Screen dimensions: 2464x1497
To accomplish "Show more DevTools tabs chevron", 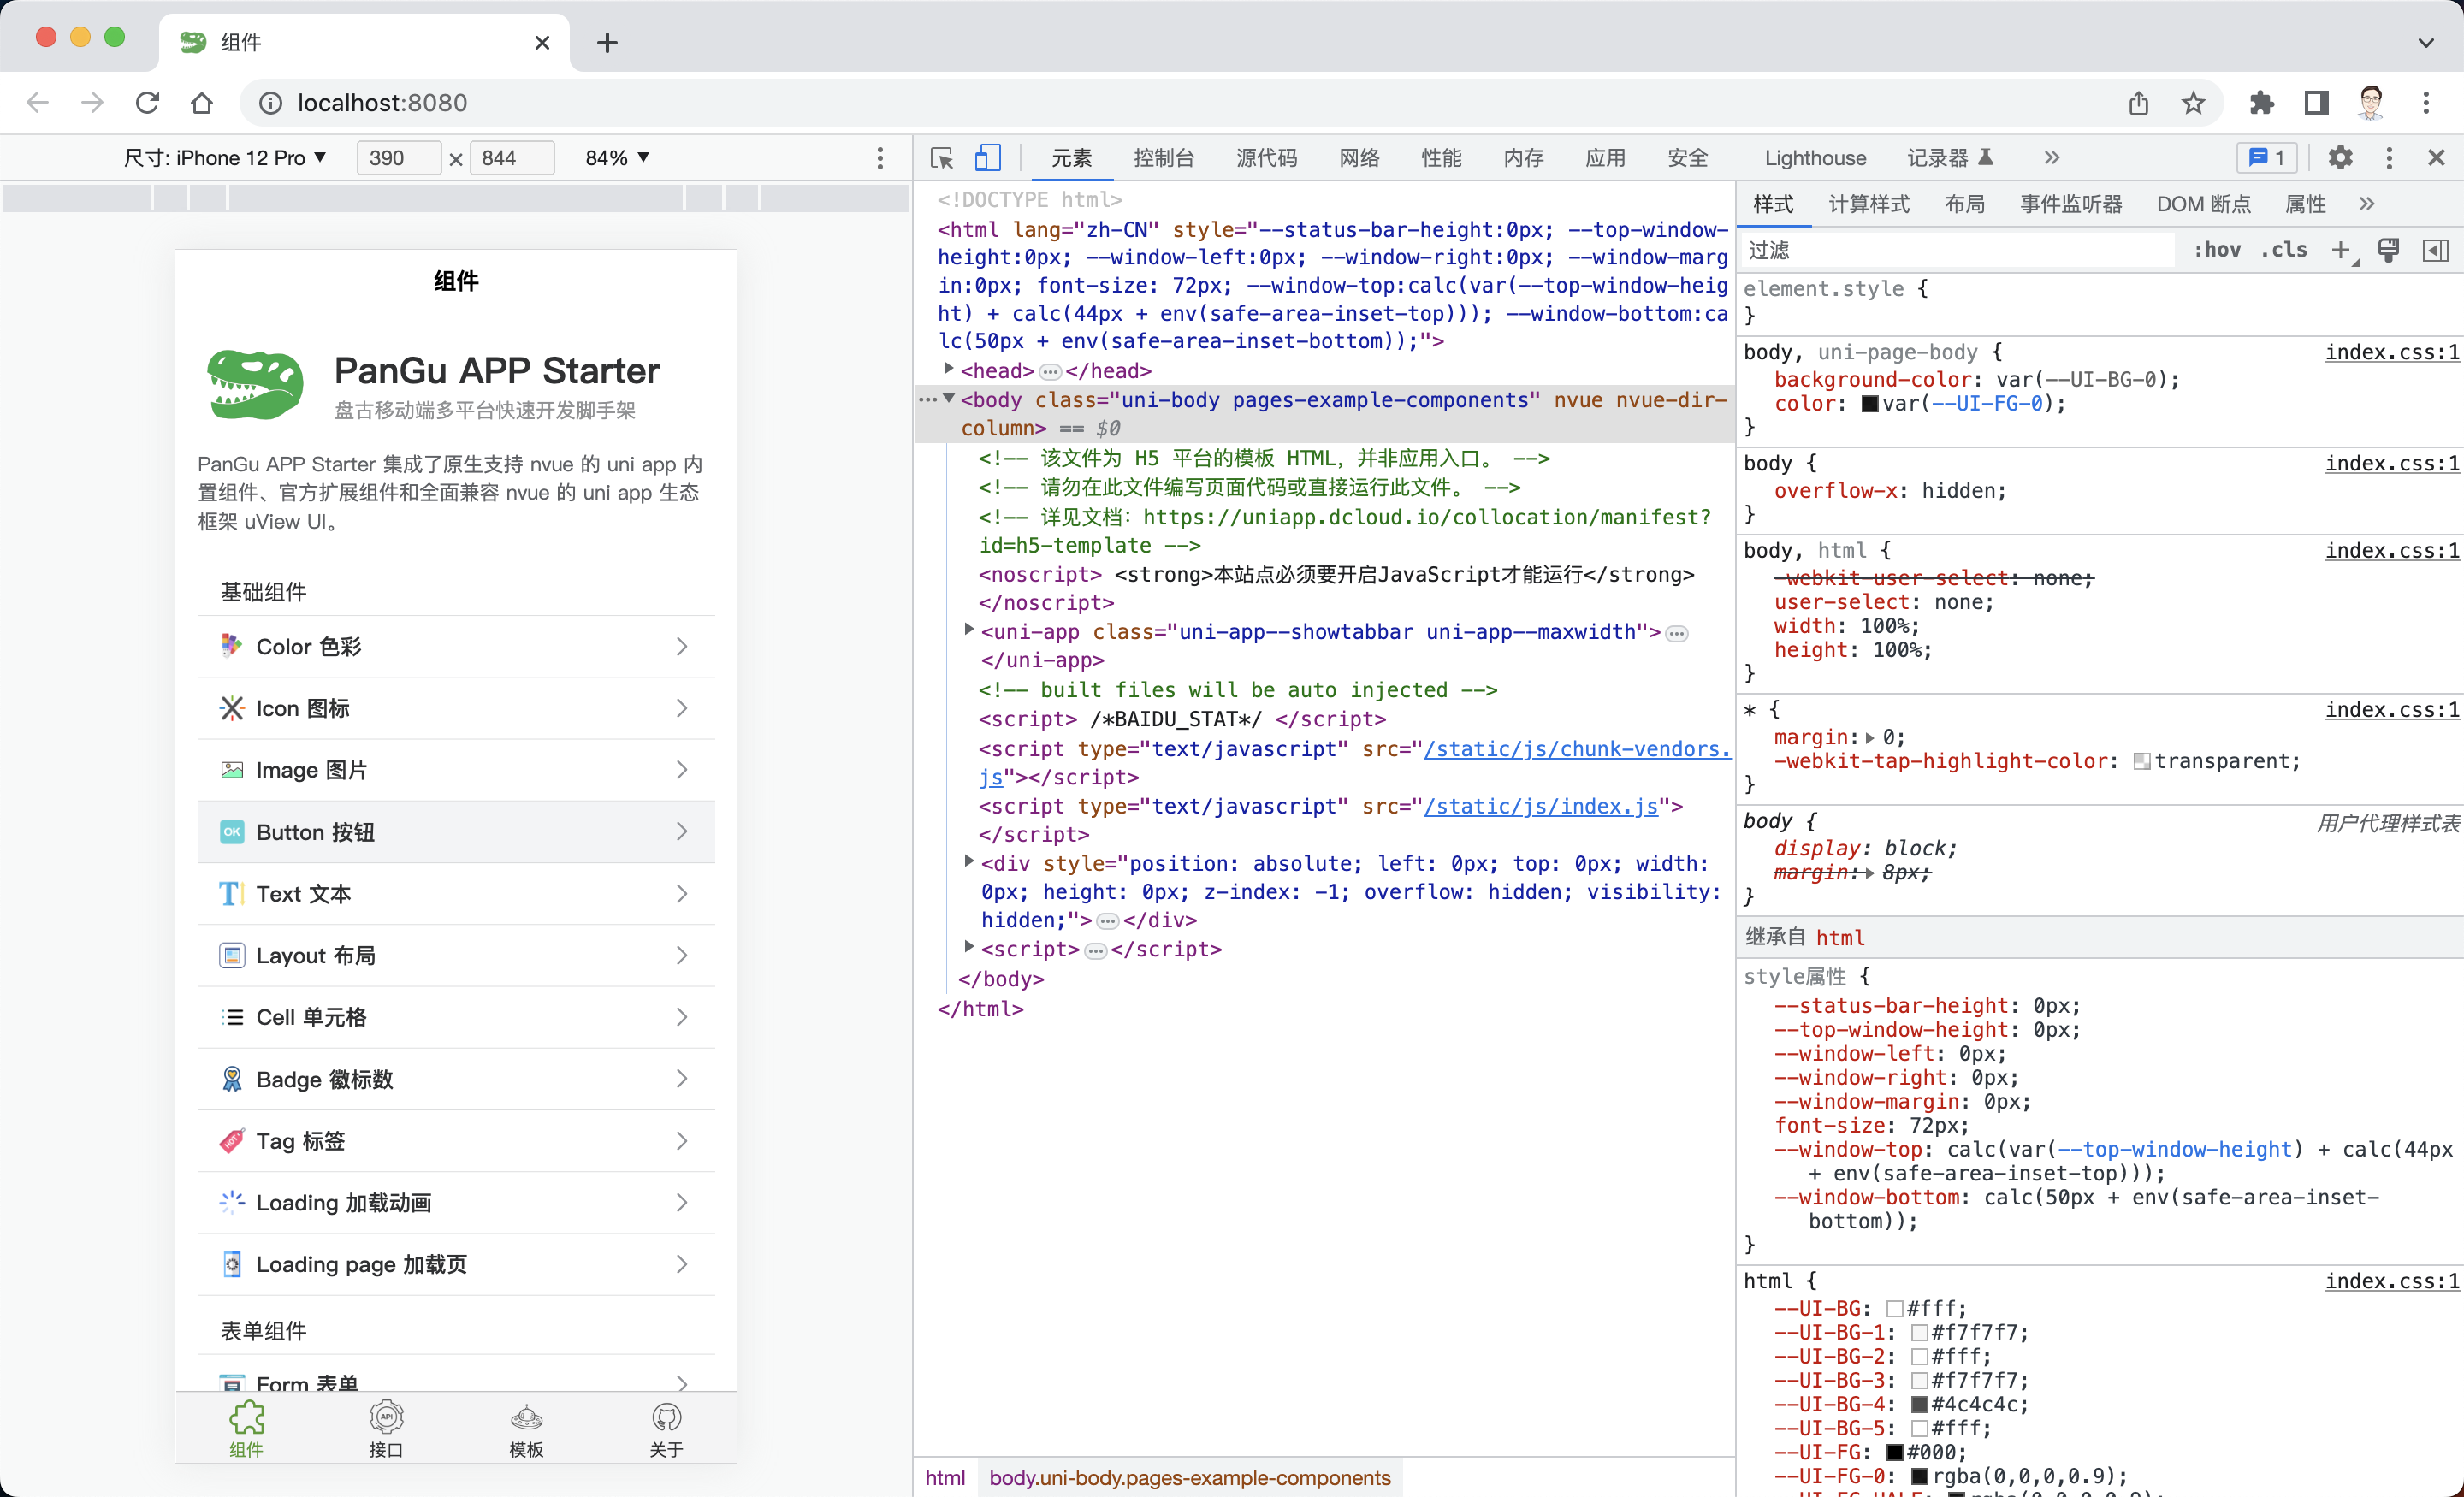I will point(2051,158).
